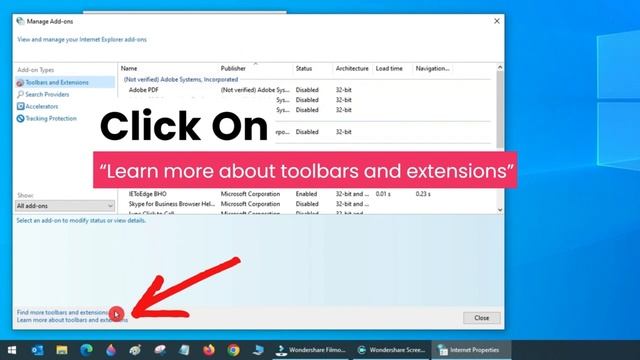Switch to Wondershare Screen recorder taskbar window

[x=391, y=350]
